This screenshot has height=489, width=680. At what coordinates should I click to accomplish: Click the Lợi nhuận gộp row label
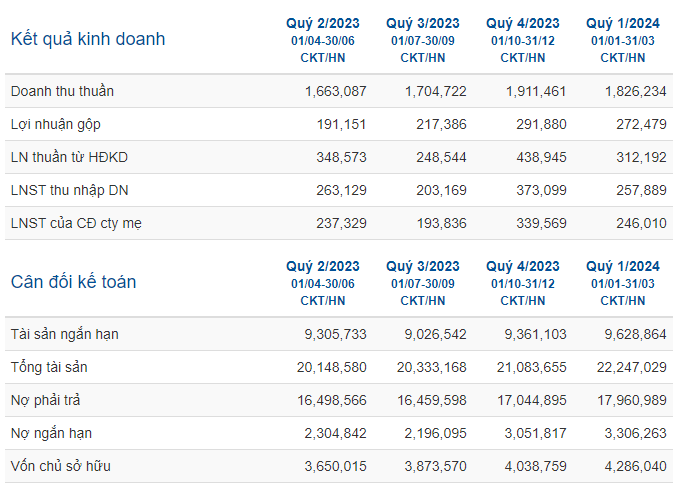pos(56,124)
